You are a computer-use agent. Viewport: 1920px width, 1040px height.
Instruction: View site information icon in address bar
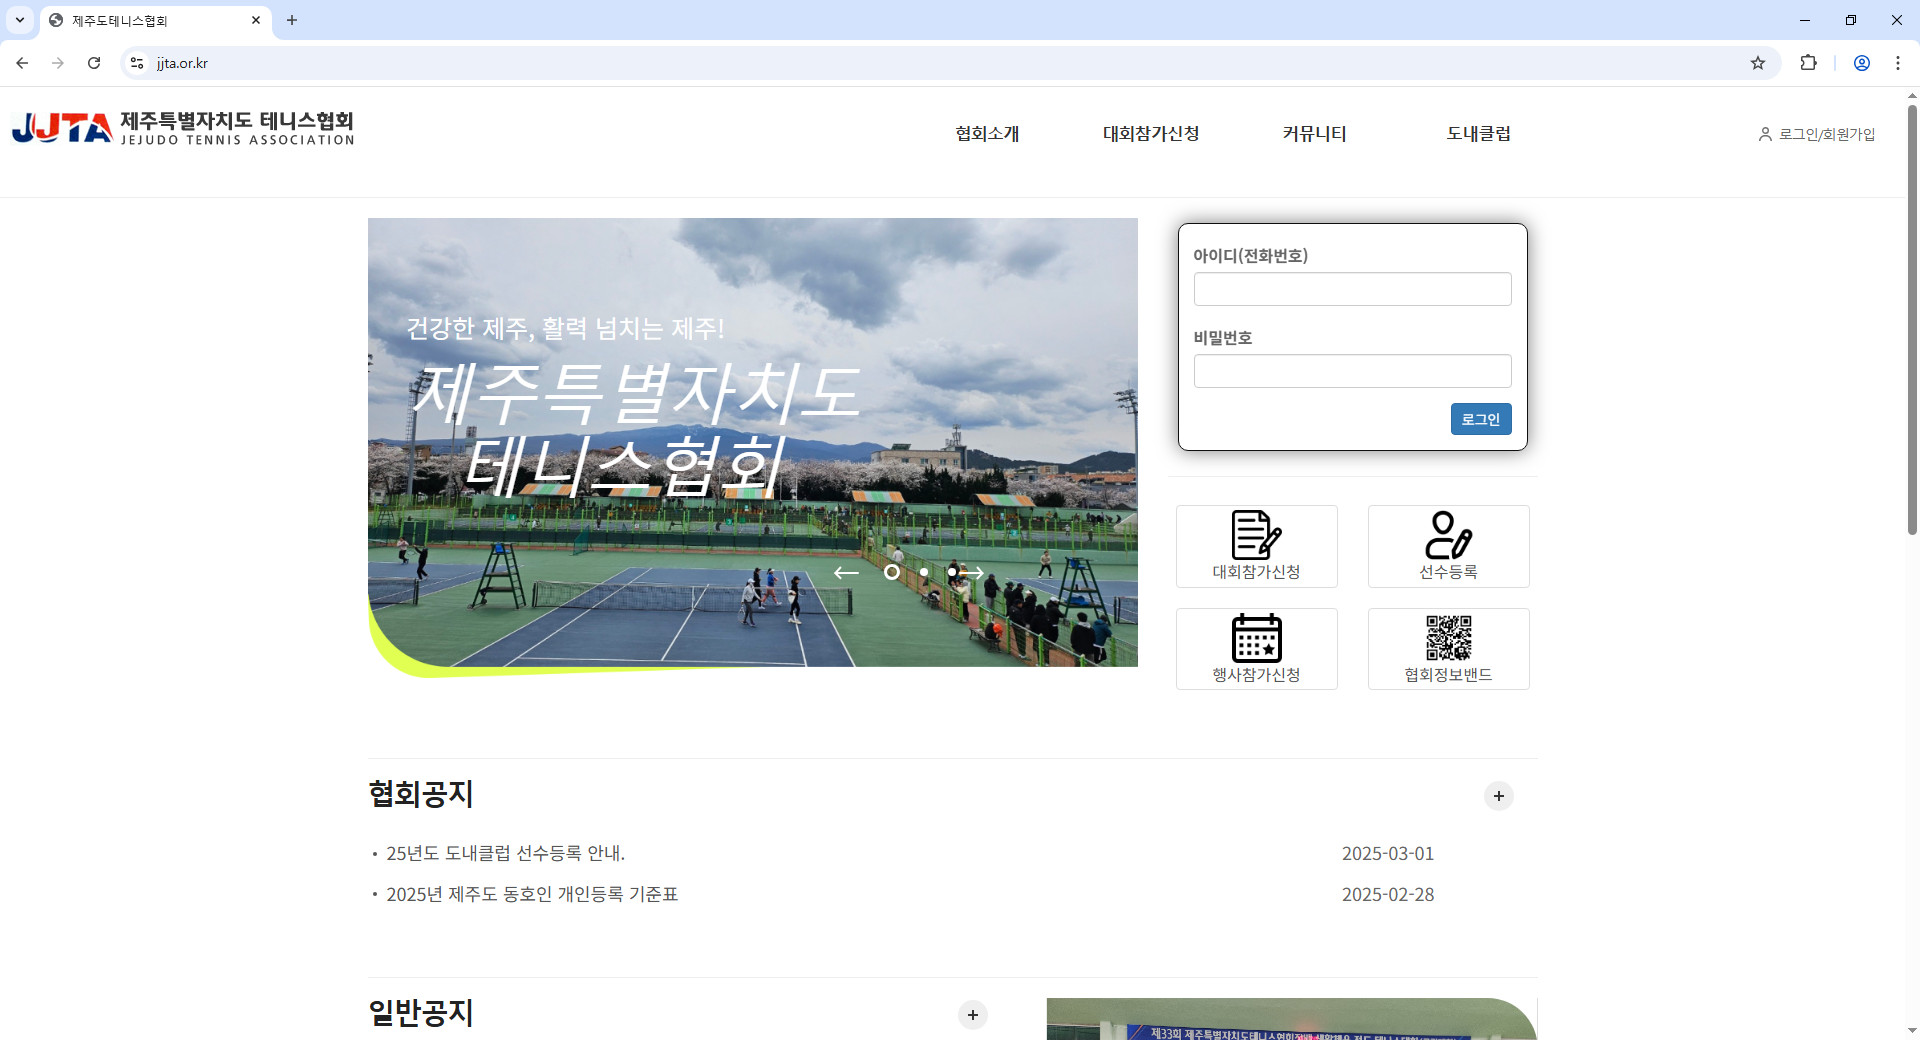[137, 63]
